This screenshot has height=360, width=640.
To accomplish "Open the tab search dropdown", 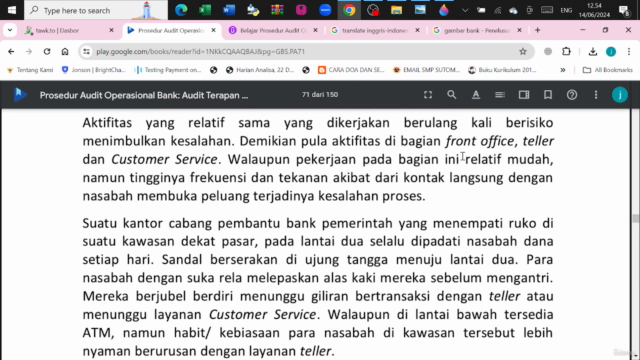I will tap(10, 30).
